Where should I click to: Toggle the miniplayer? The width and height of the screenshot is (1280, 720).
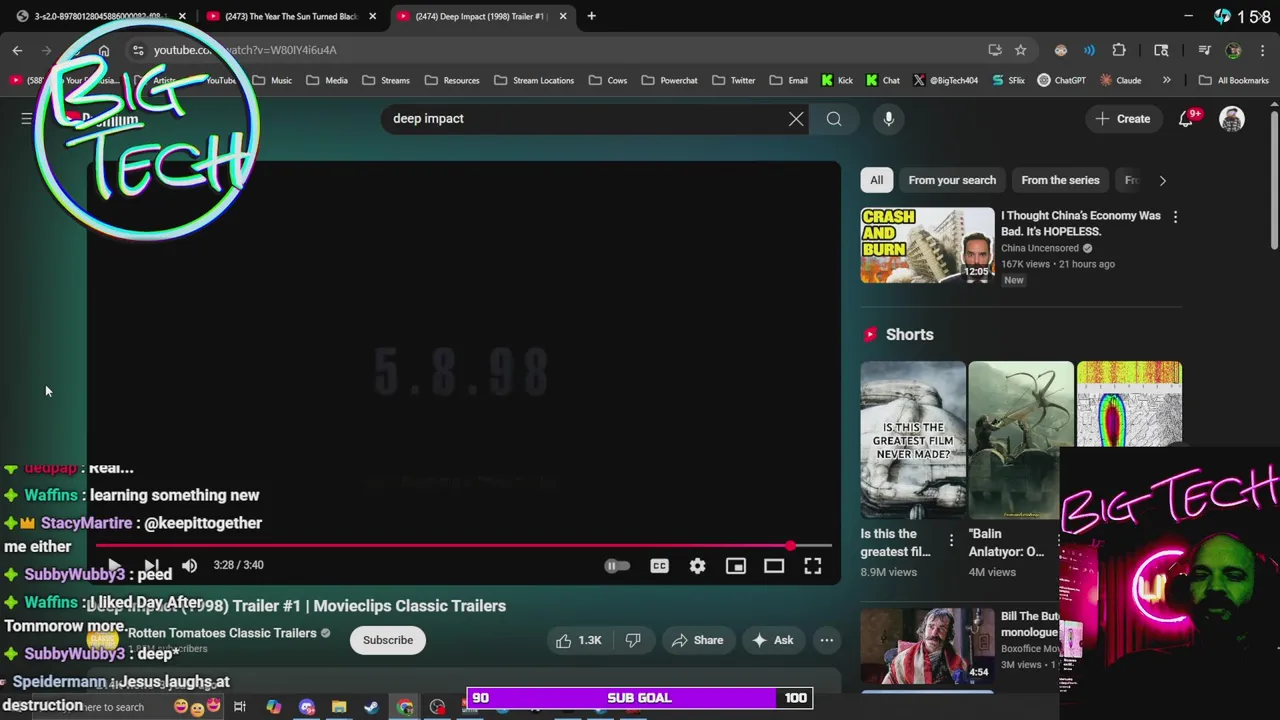coord(735,566)
